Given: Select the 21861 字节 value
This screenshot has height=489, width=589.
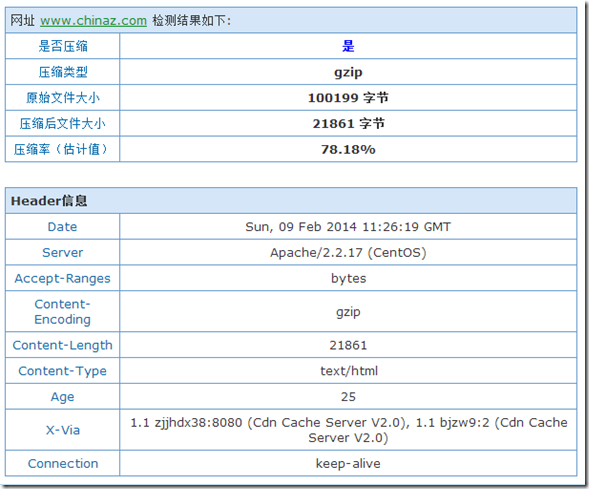Looking at the screenshot, I should [x=348, y=124].
